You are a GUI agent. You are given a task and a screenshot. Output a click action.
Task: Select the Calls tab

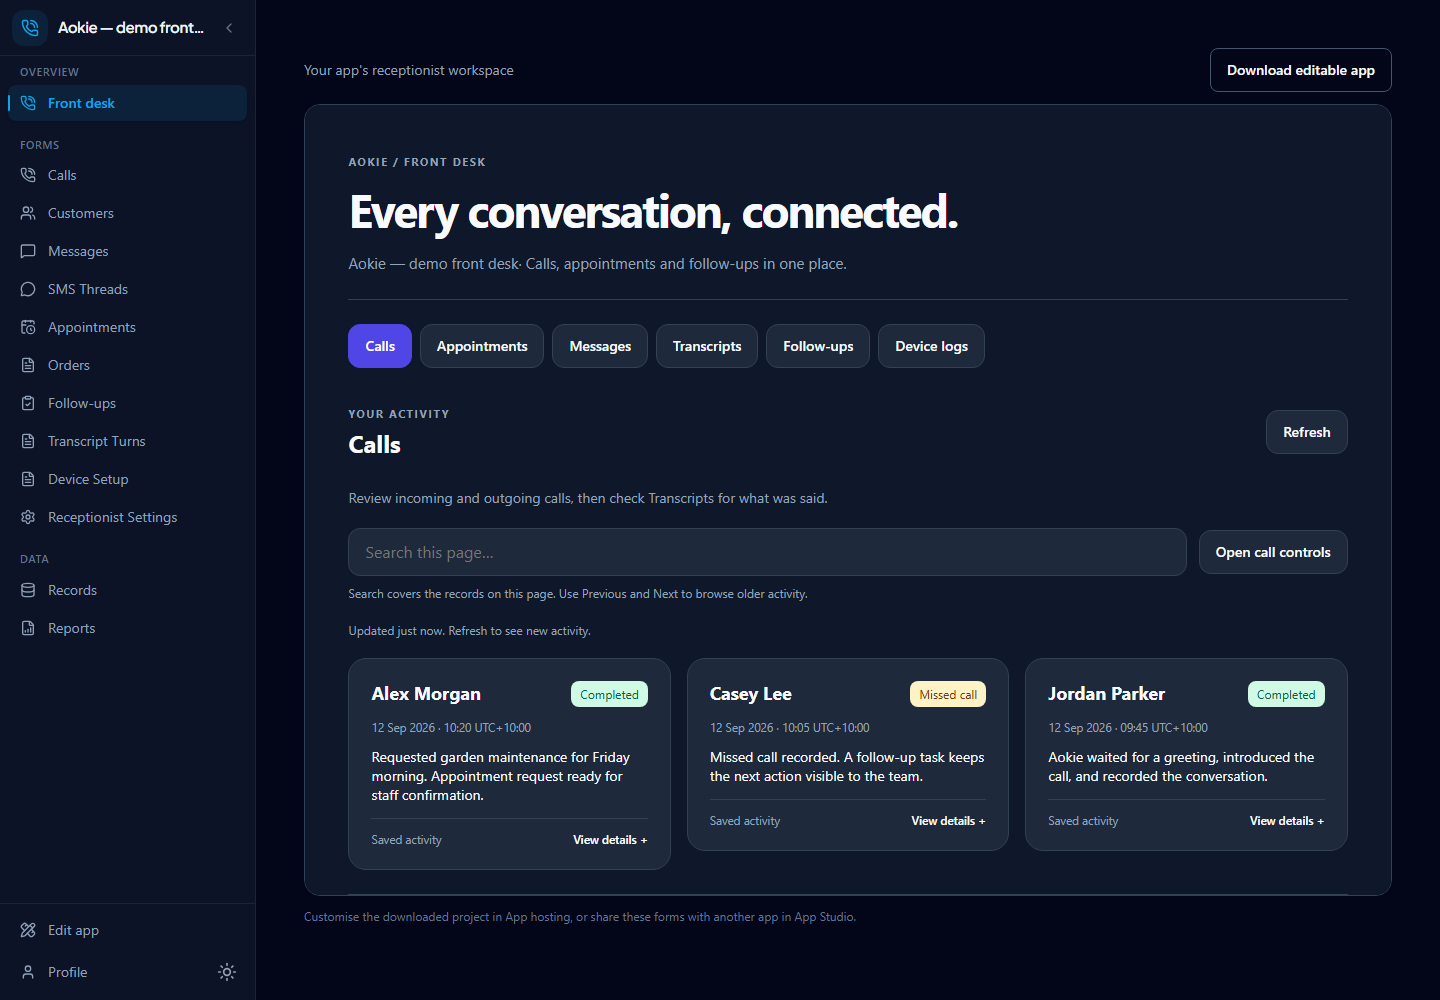point(380,346)
